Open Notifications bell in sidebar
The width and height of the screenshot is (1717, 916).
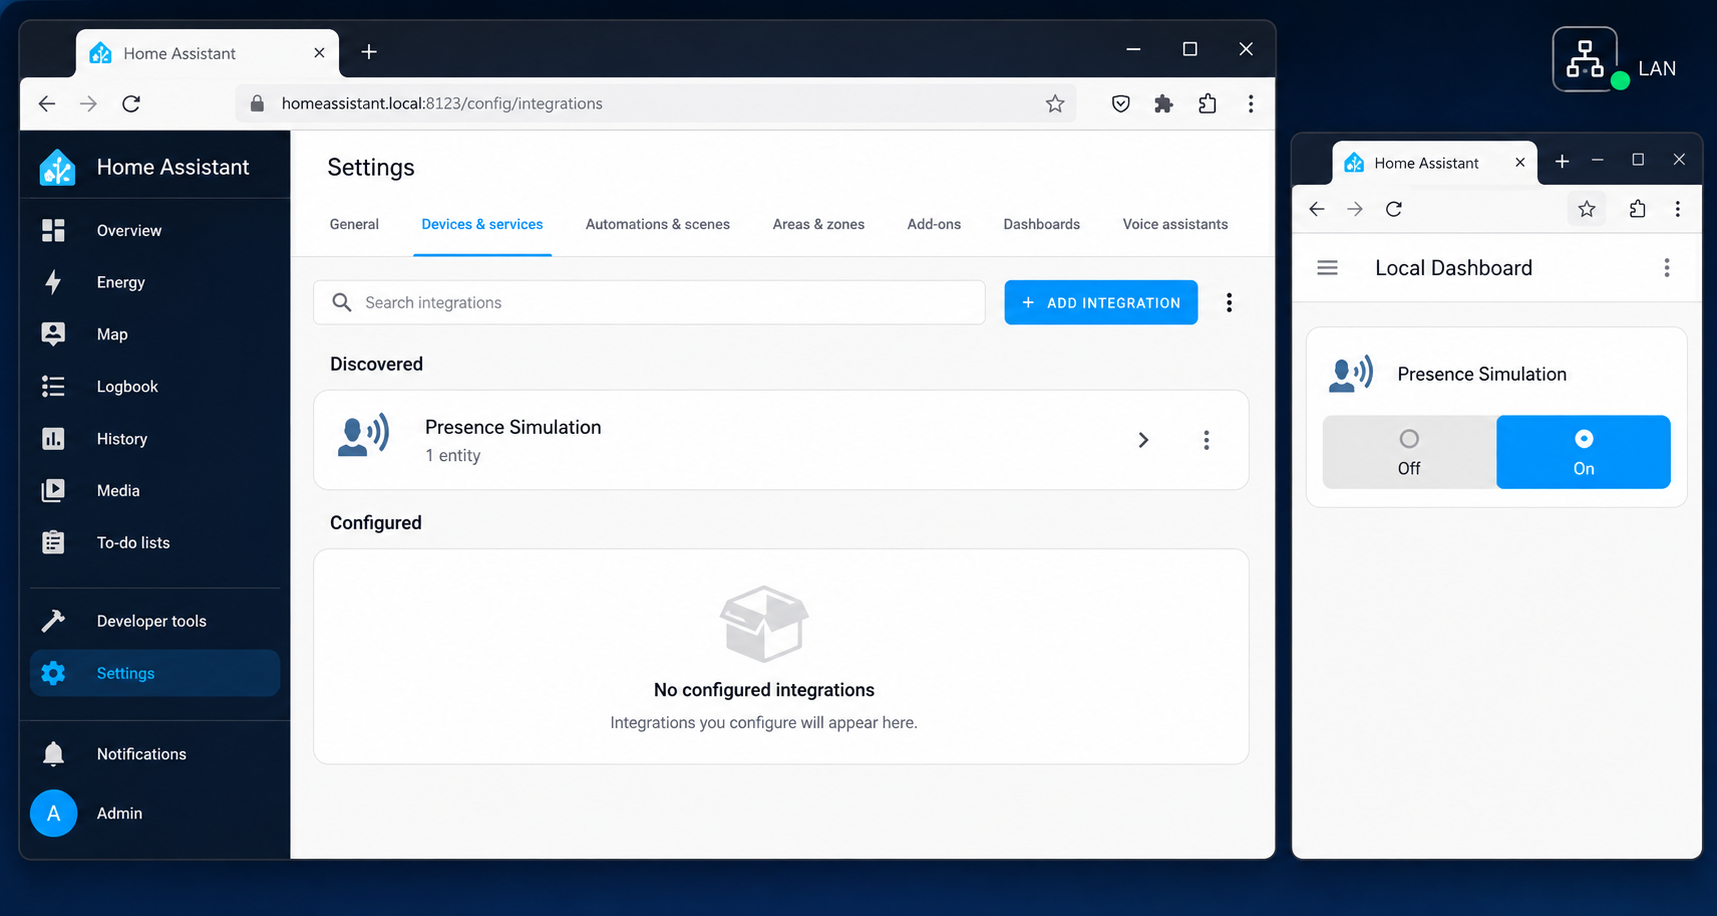[x=53, y=754]
